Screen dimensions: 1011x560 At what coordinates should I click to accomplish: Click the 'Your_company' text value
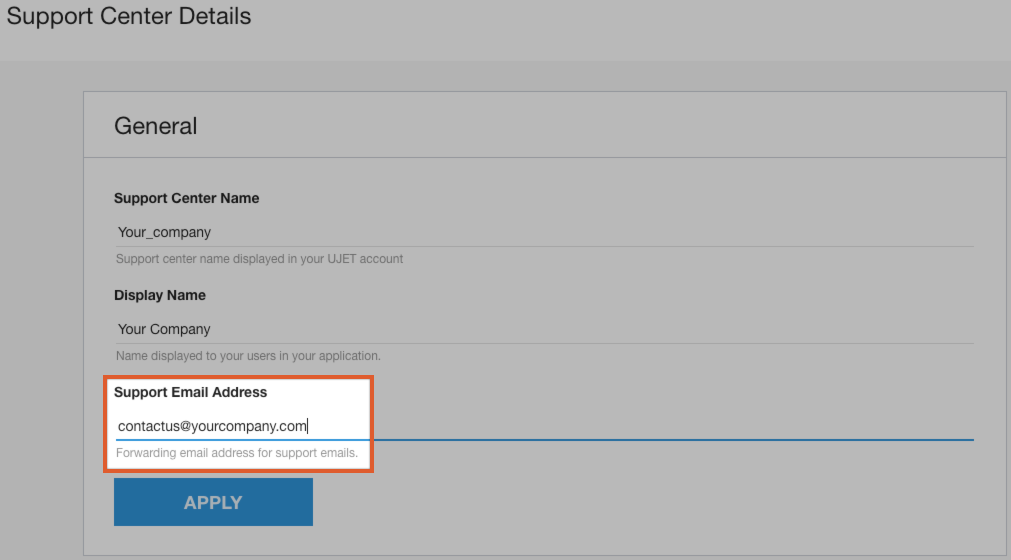[164, 232]
